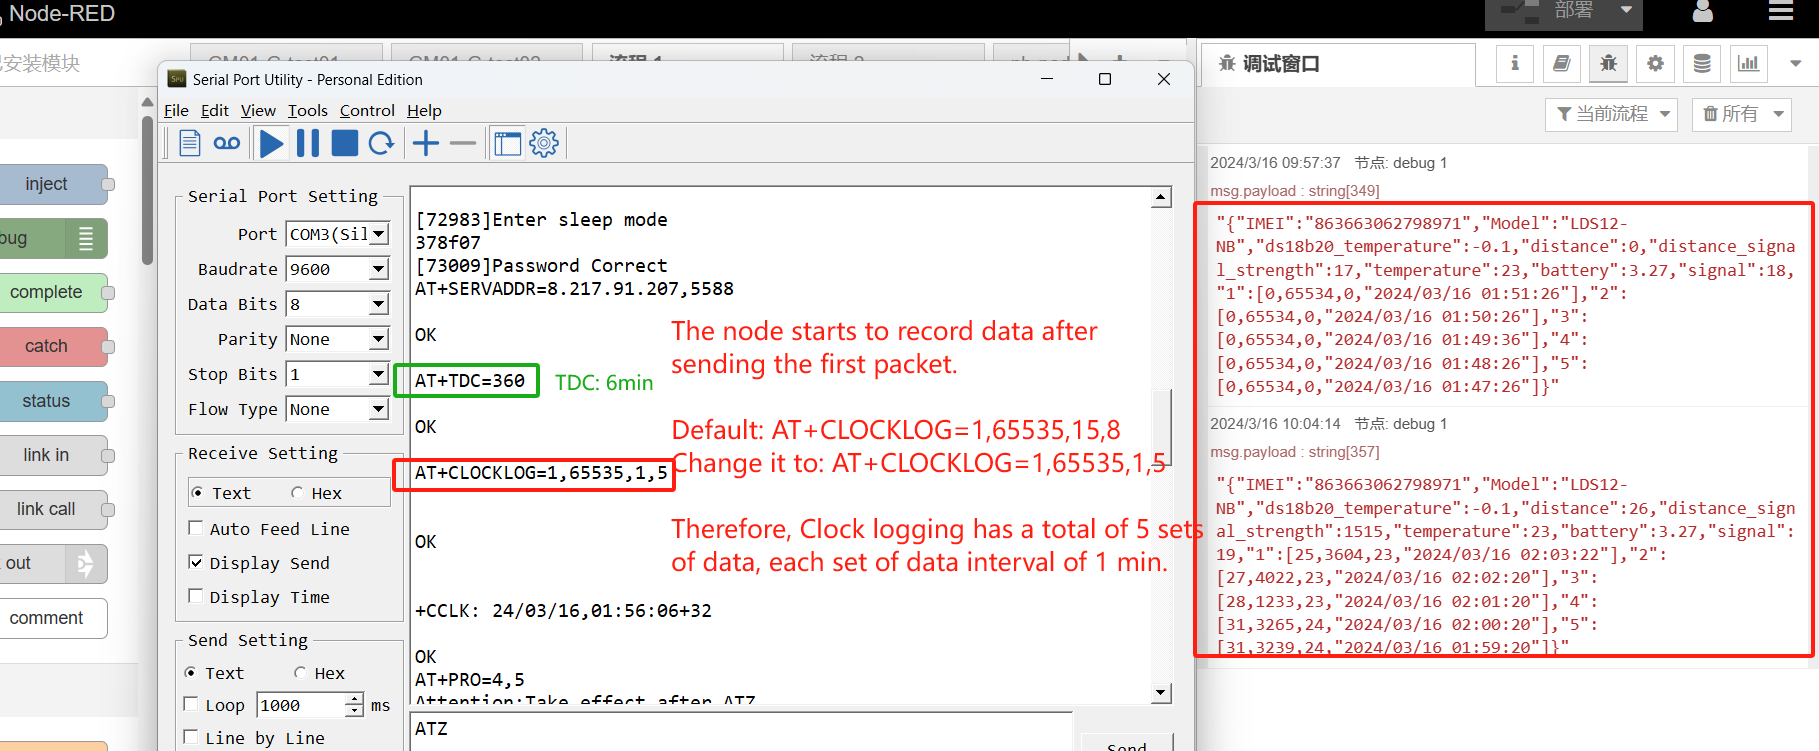Click the Loop interval spinner arrows
This screenshot has width=1819, height=751.
click(x=354, y=705)
